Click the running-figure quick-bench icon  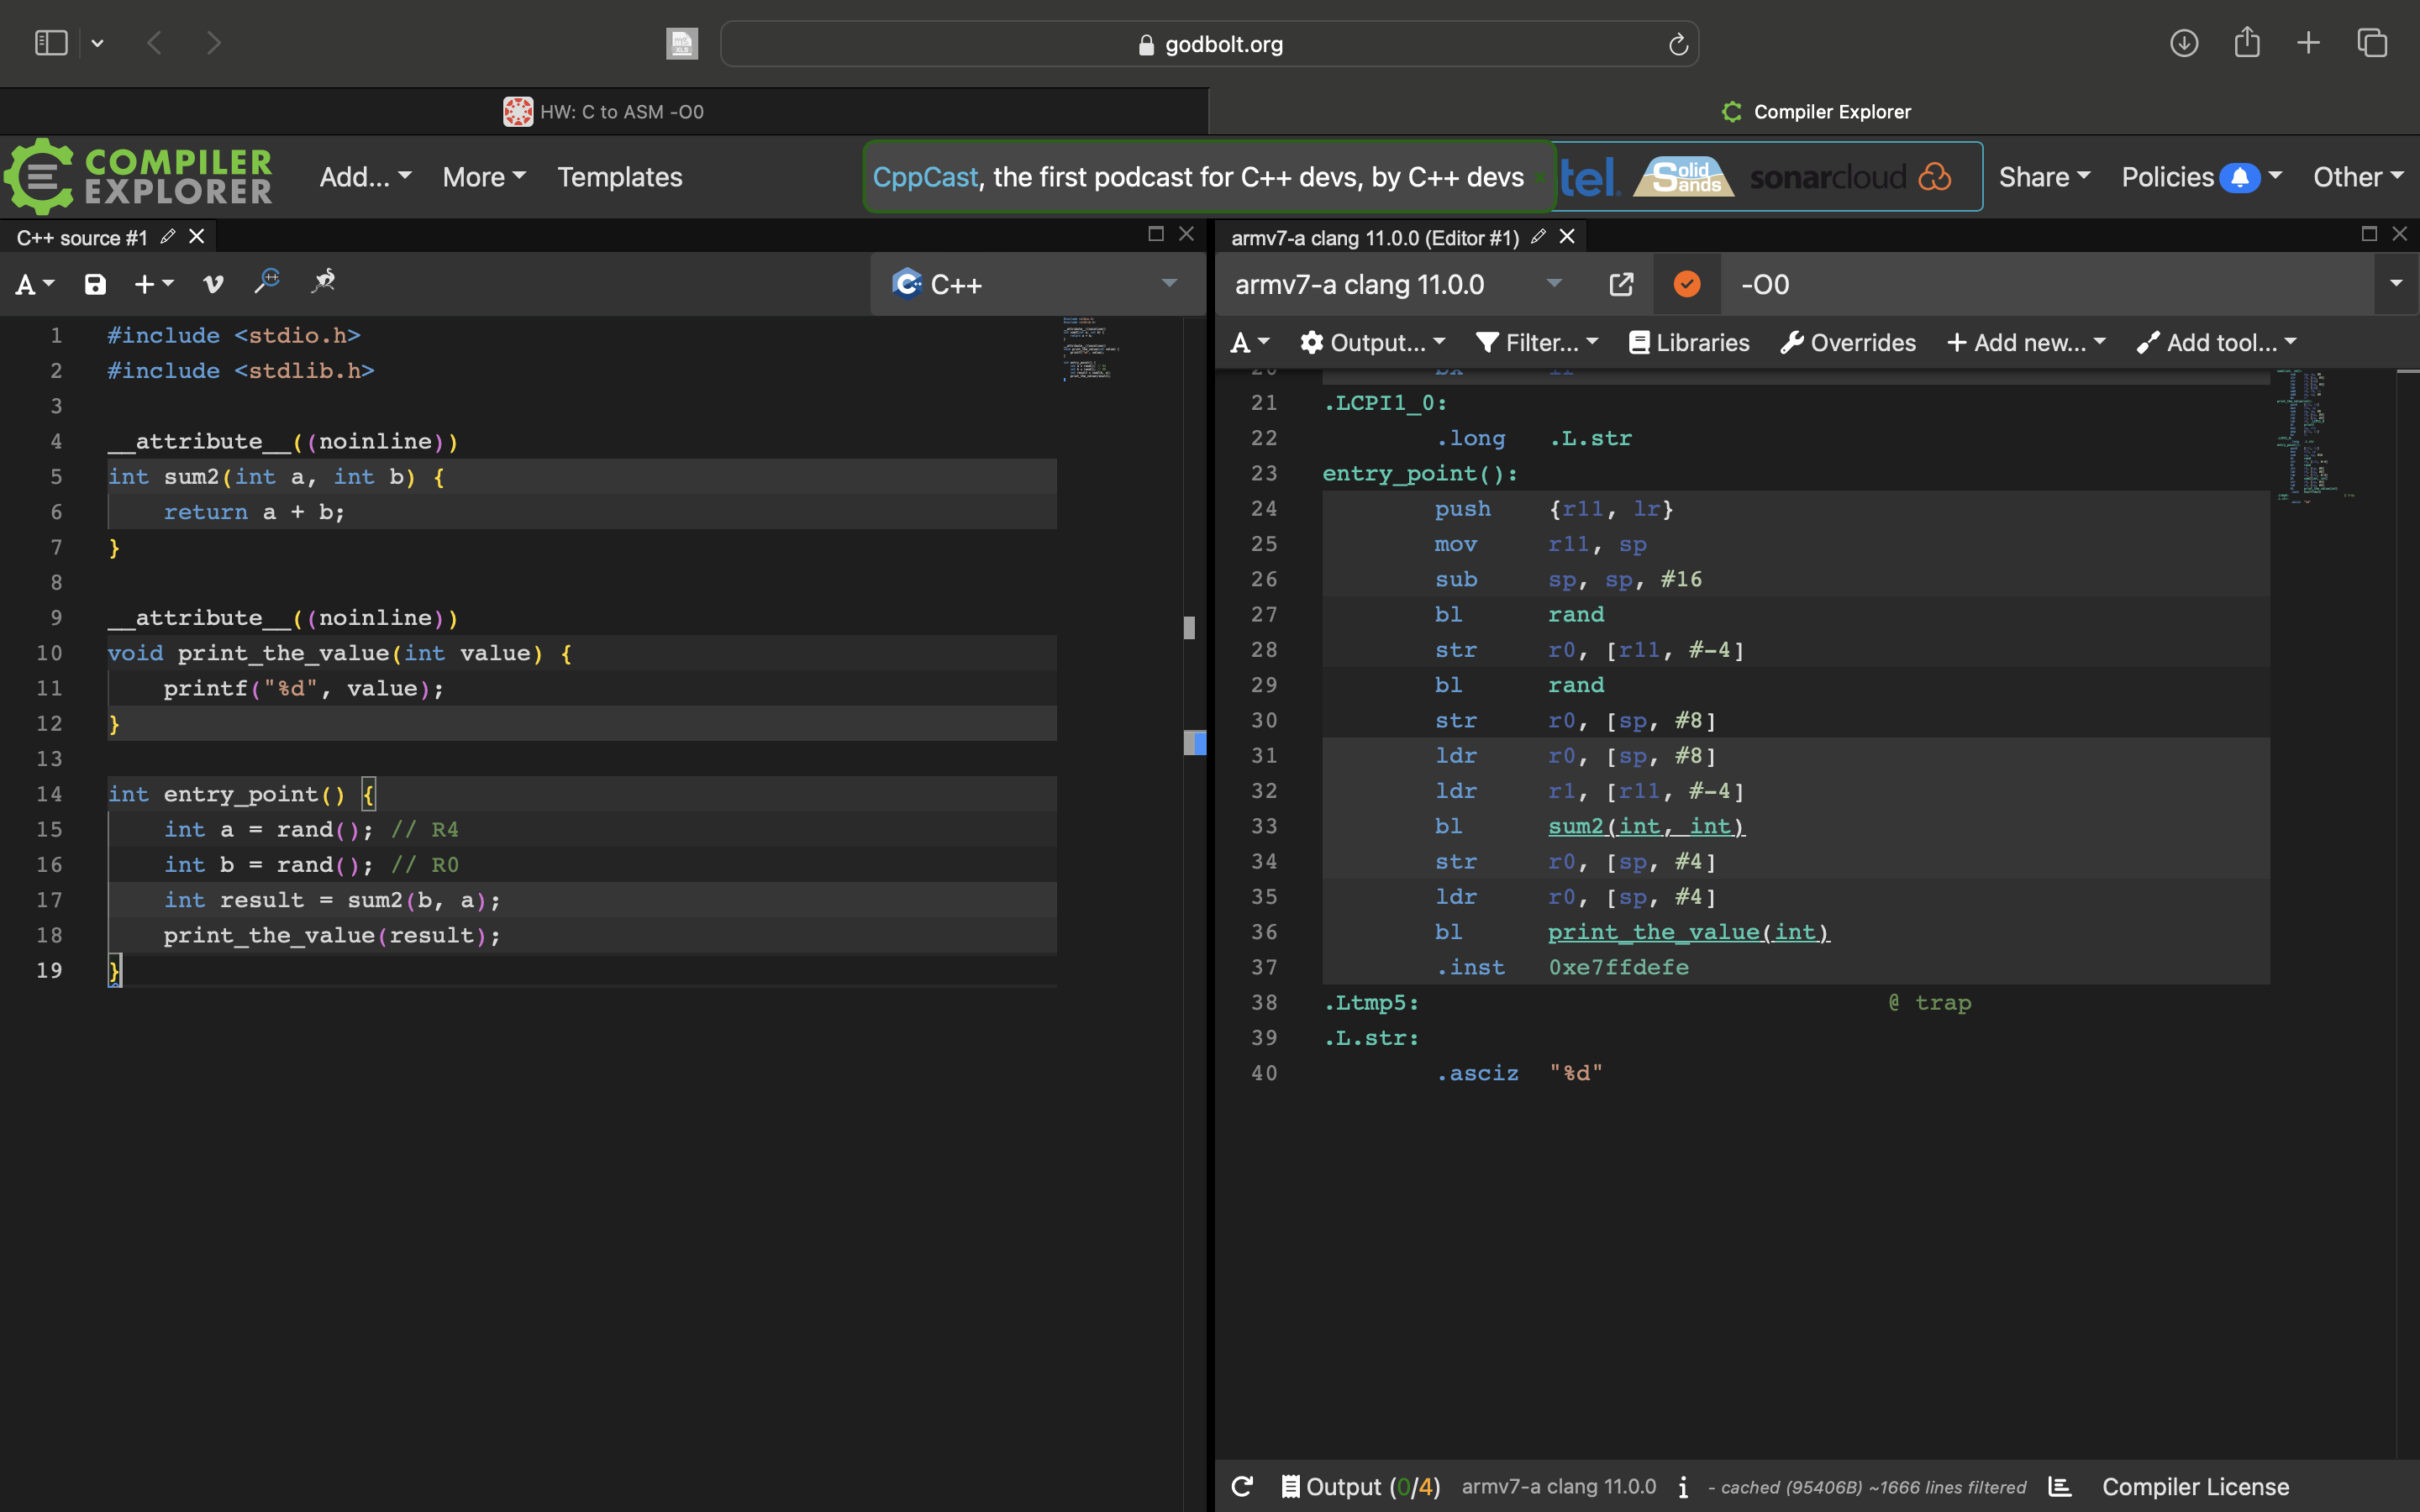click(323, 283)
